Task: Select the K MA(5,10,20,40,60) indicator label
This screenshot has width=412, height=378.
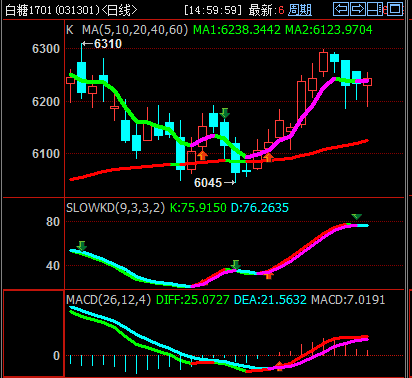Action: (x=127, y=30)
